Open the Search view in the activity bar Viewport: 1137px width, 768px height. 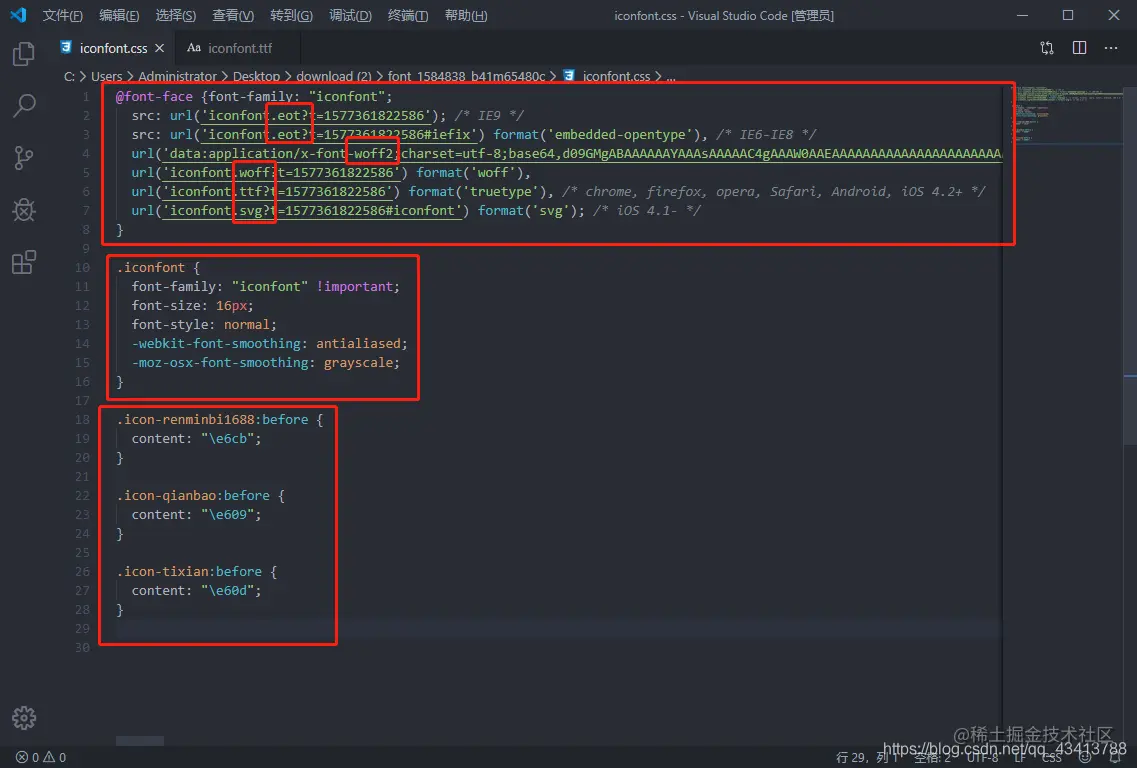[24, 106]
